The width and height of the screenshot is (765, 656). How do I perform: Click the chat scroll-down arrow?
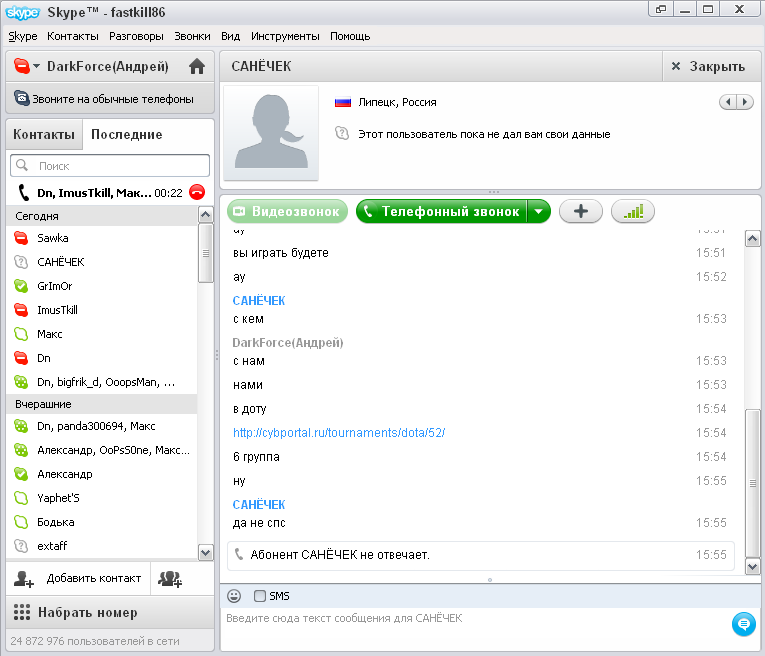coord(752,566)
